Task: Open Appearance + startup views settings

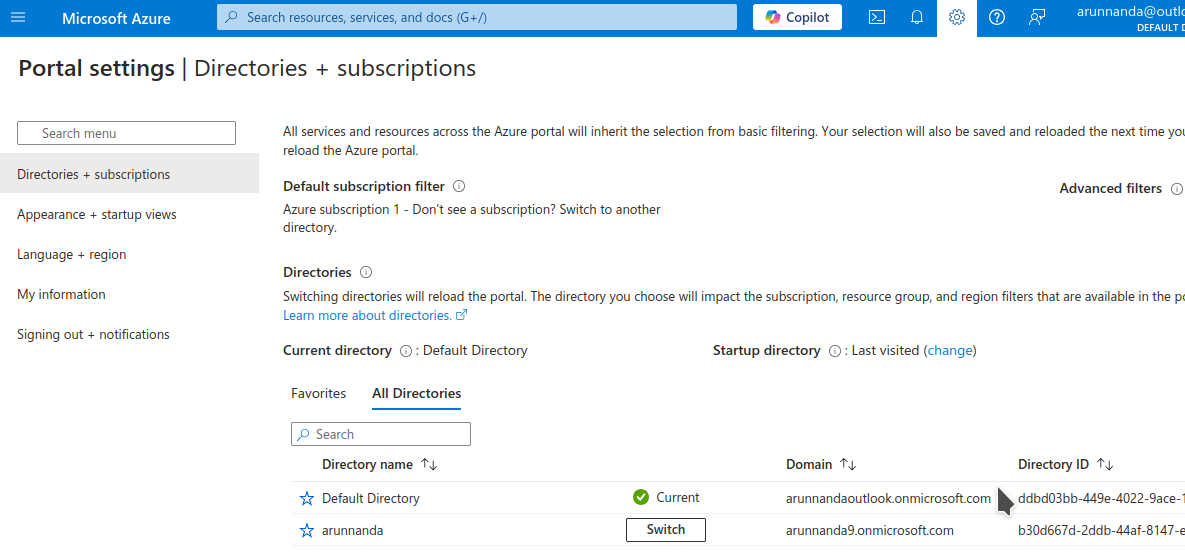Action: click(96, 214)
